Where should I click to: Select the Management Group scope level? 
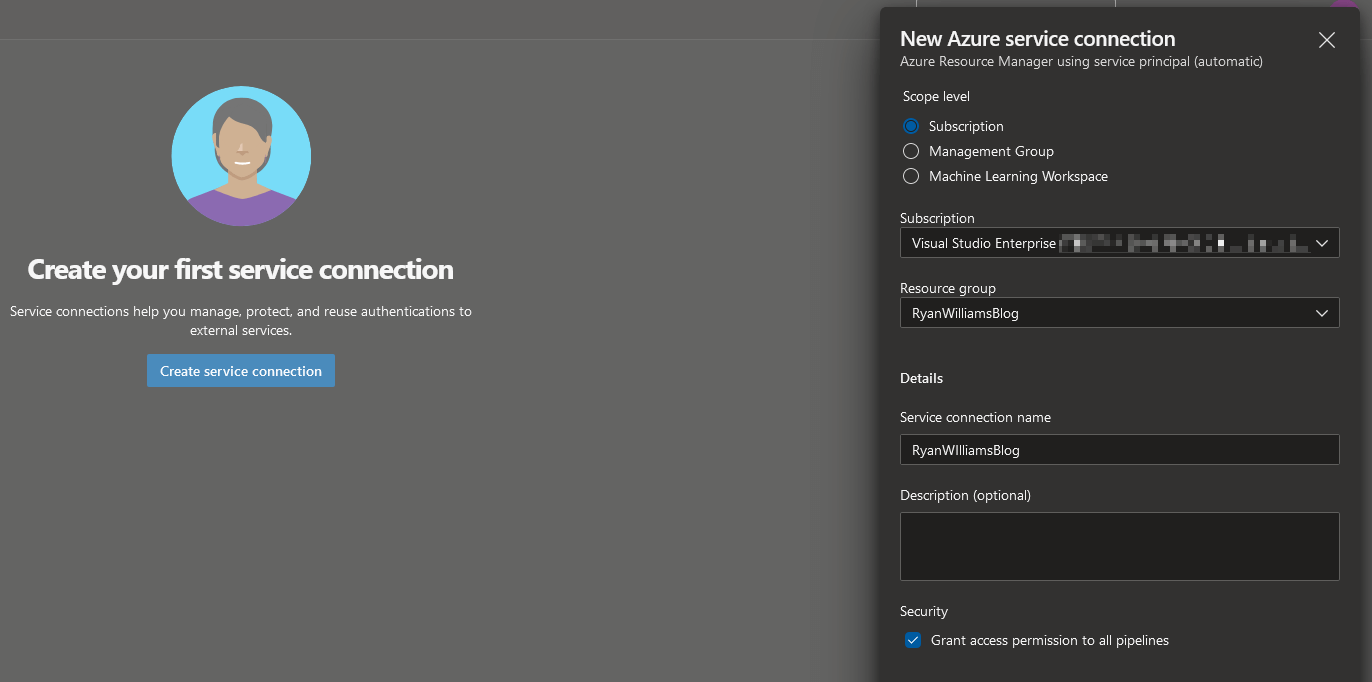click(910, 151)
